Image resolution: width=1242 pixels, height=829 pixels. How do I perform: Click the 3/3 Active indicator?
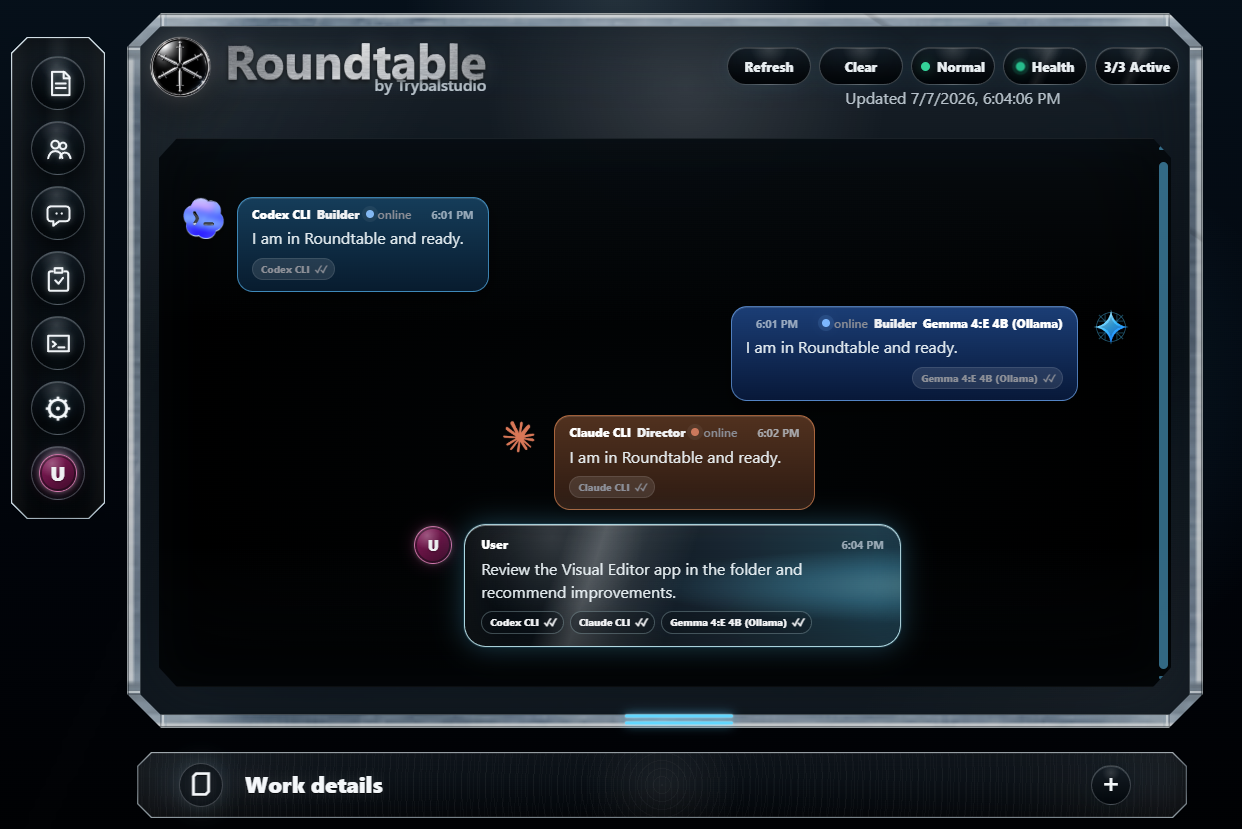[1137, 67]
